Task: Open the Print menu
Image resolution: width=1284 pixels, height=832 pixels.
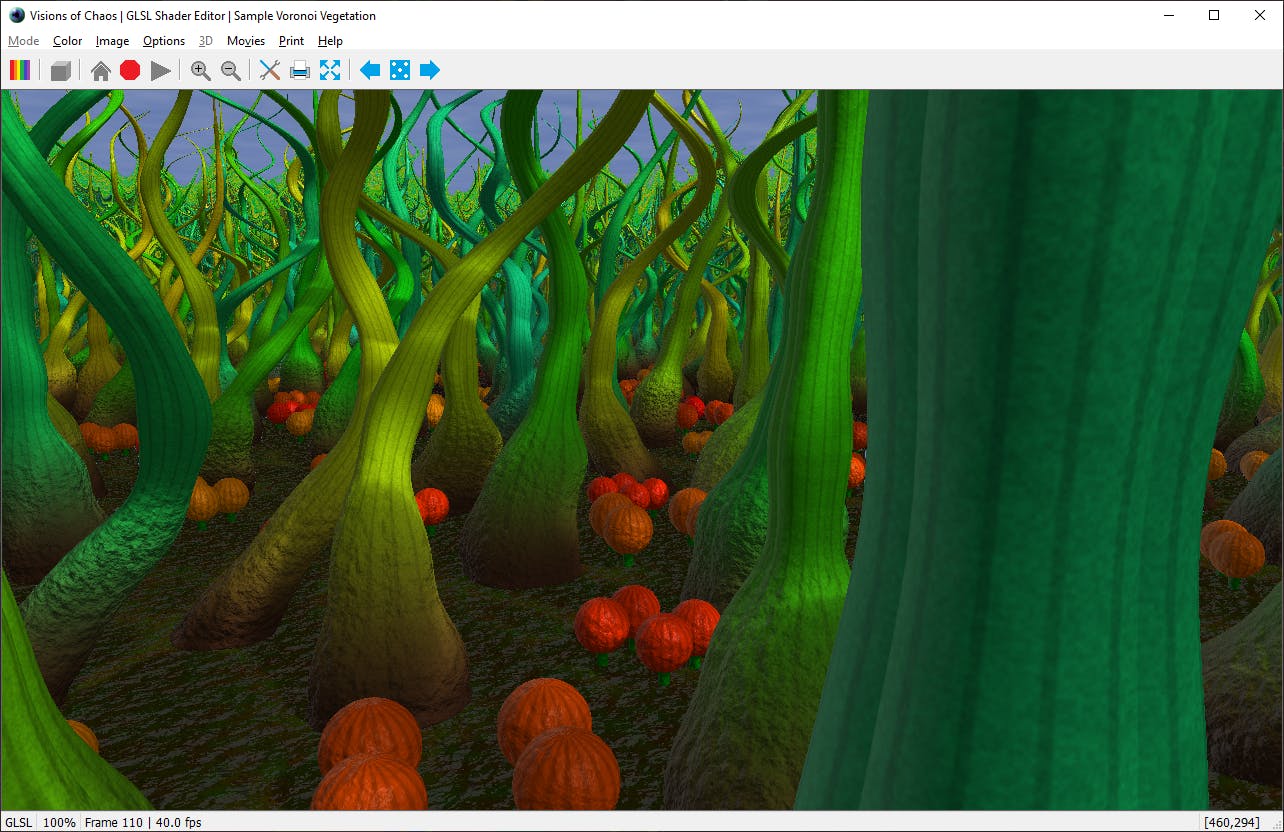Action: pos(291,41)
